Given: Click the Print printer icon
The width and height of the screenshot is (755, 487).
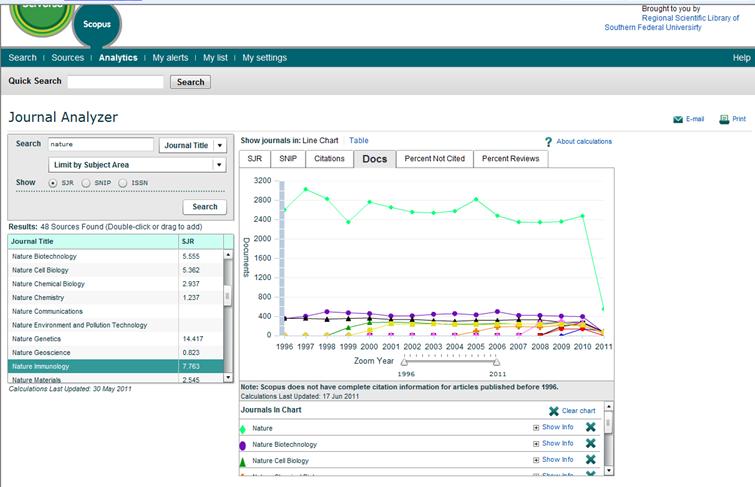Looking at the screenshot, I should (724, 119).
